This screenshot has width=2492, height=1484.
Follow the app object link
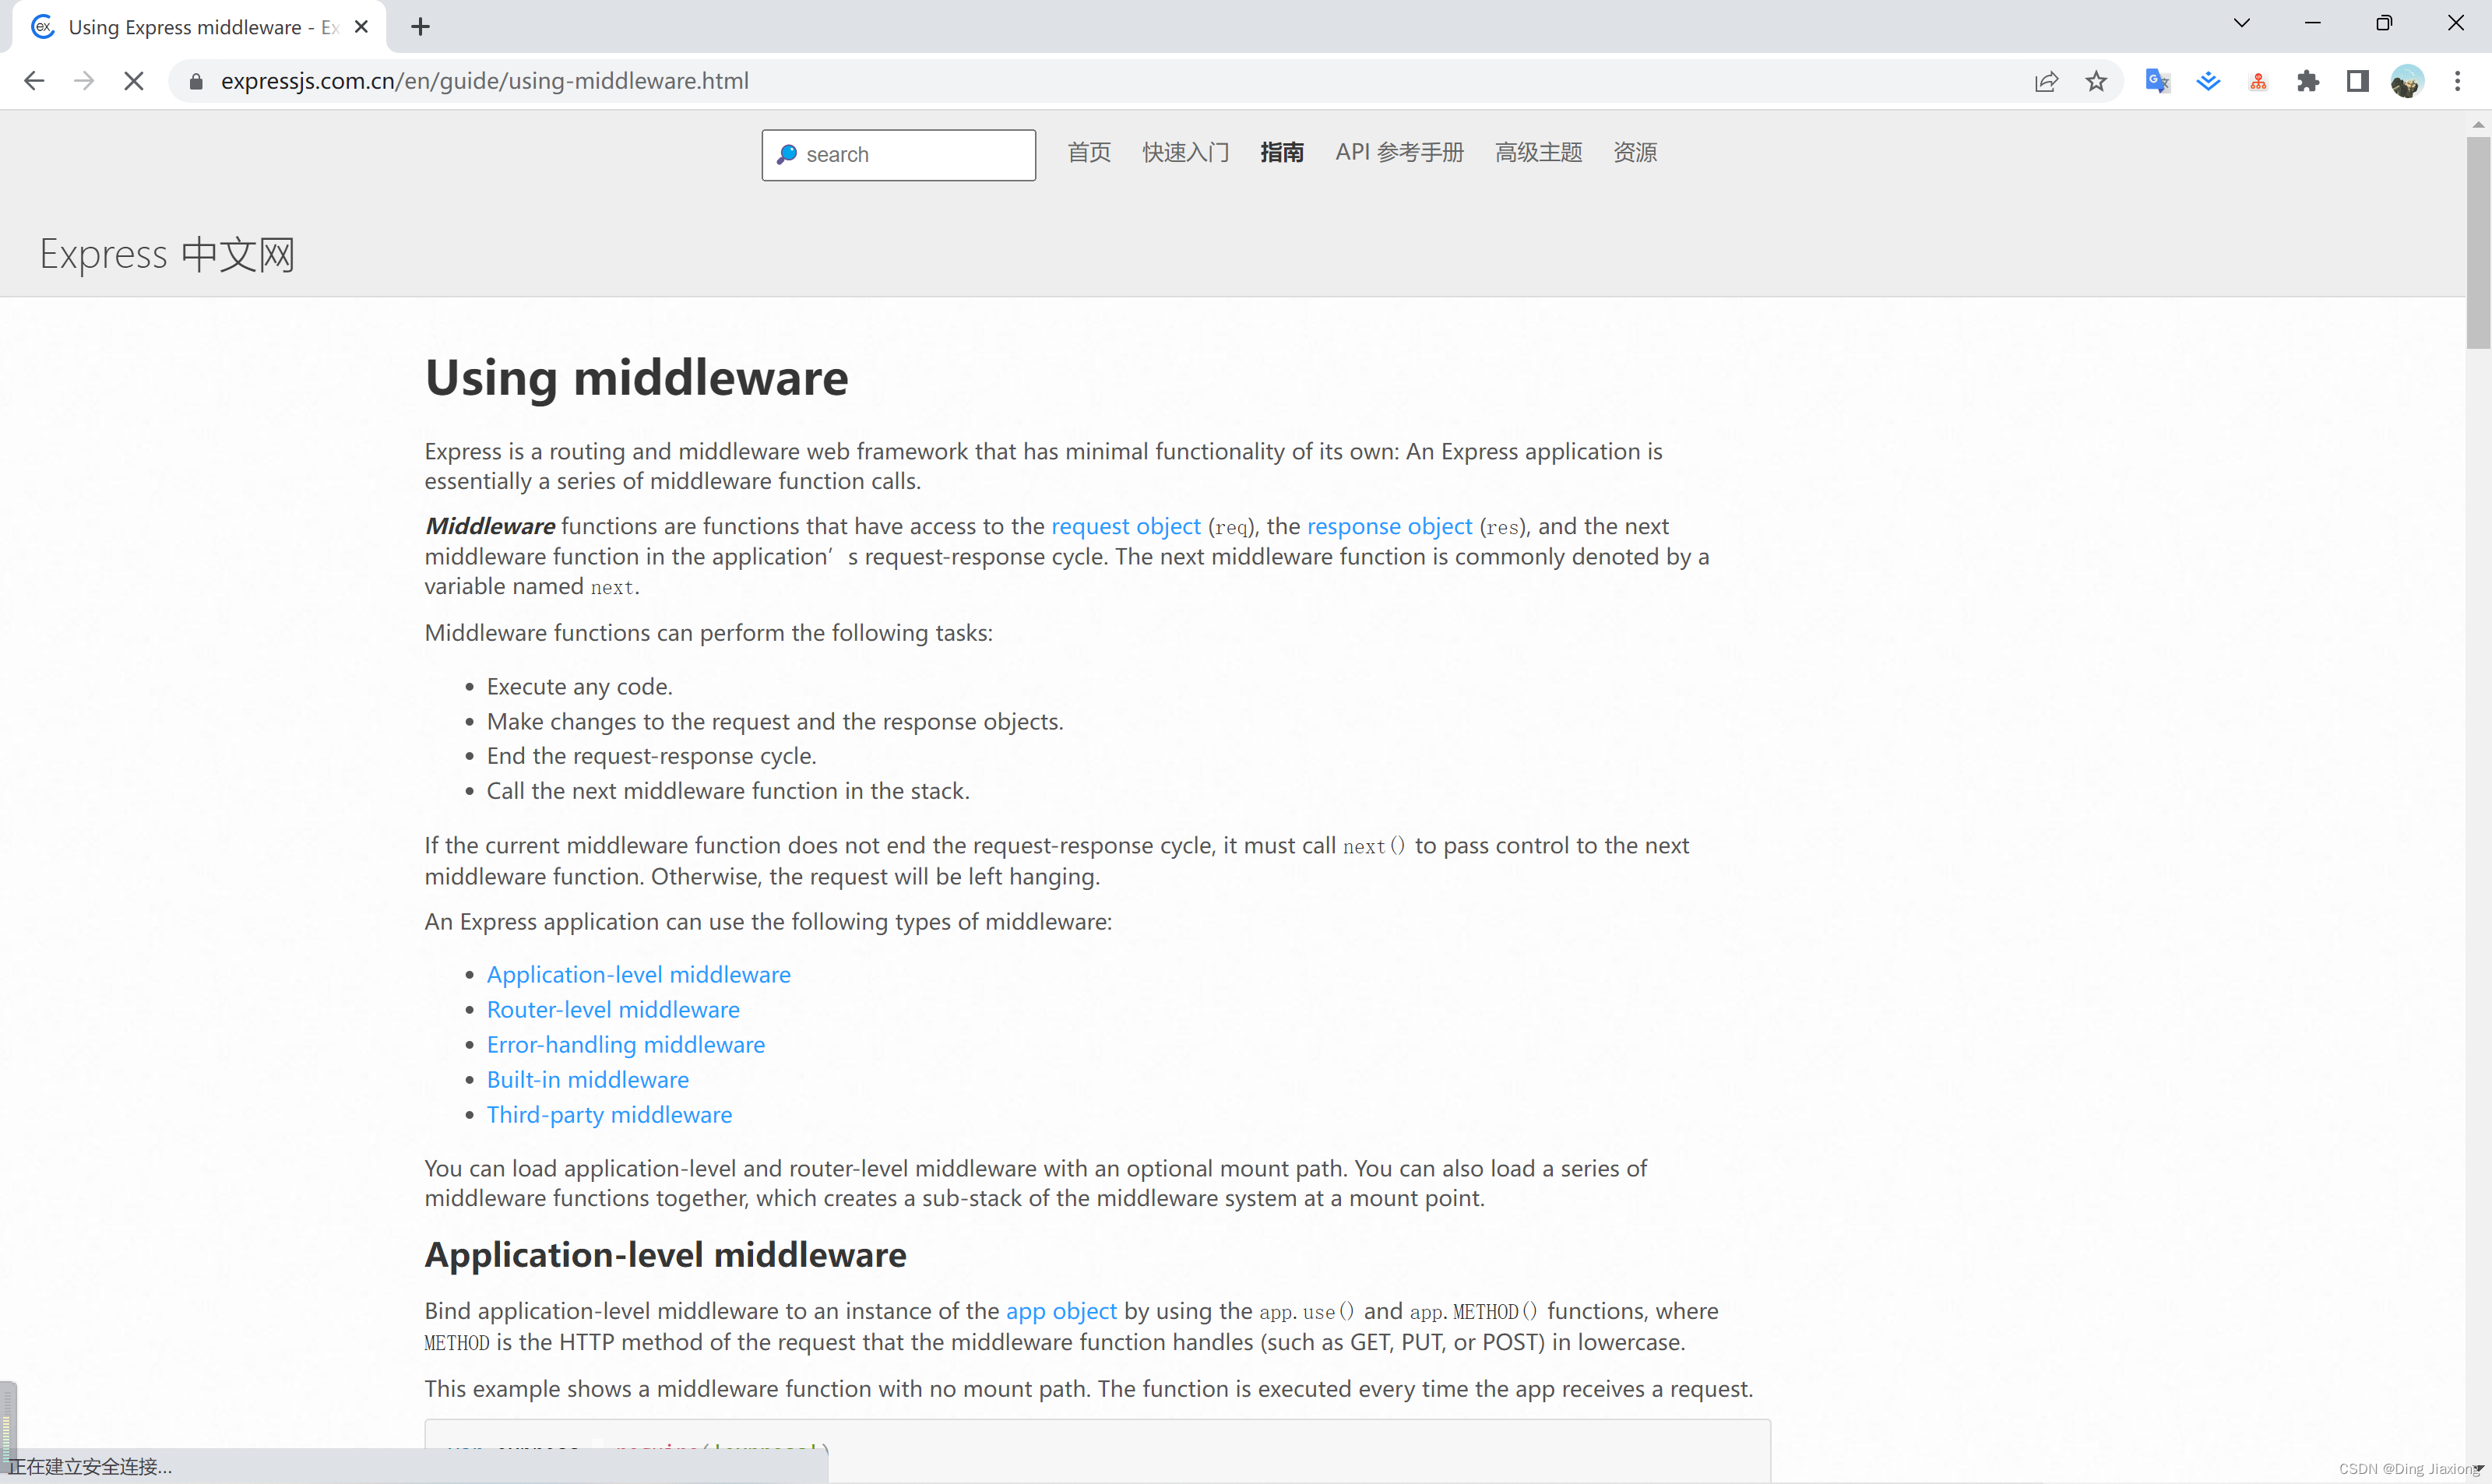point(1061,1311)
